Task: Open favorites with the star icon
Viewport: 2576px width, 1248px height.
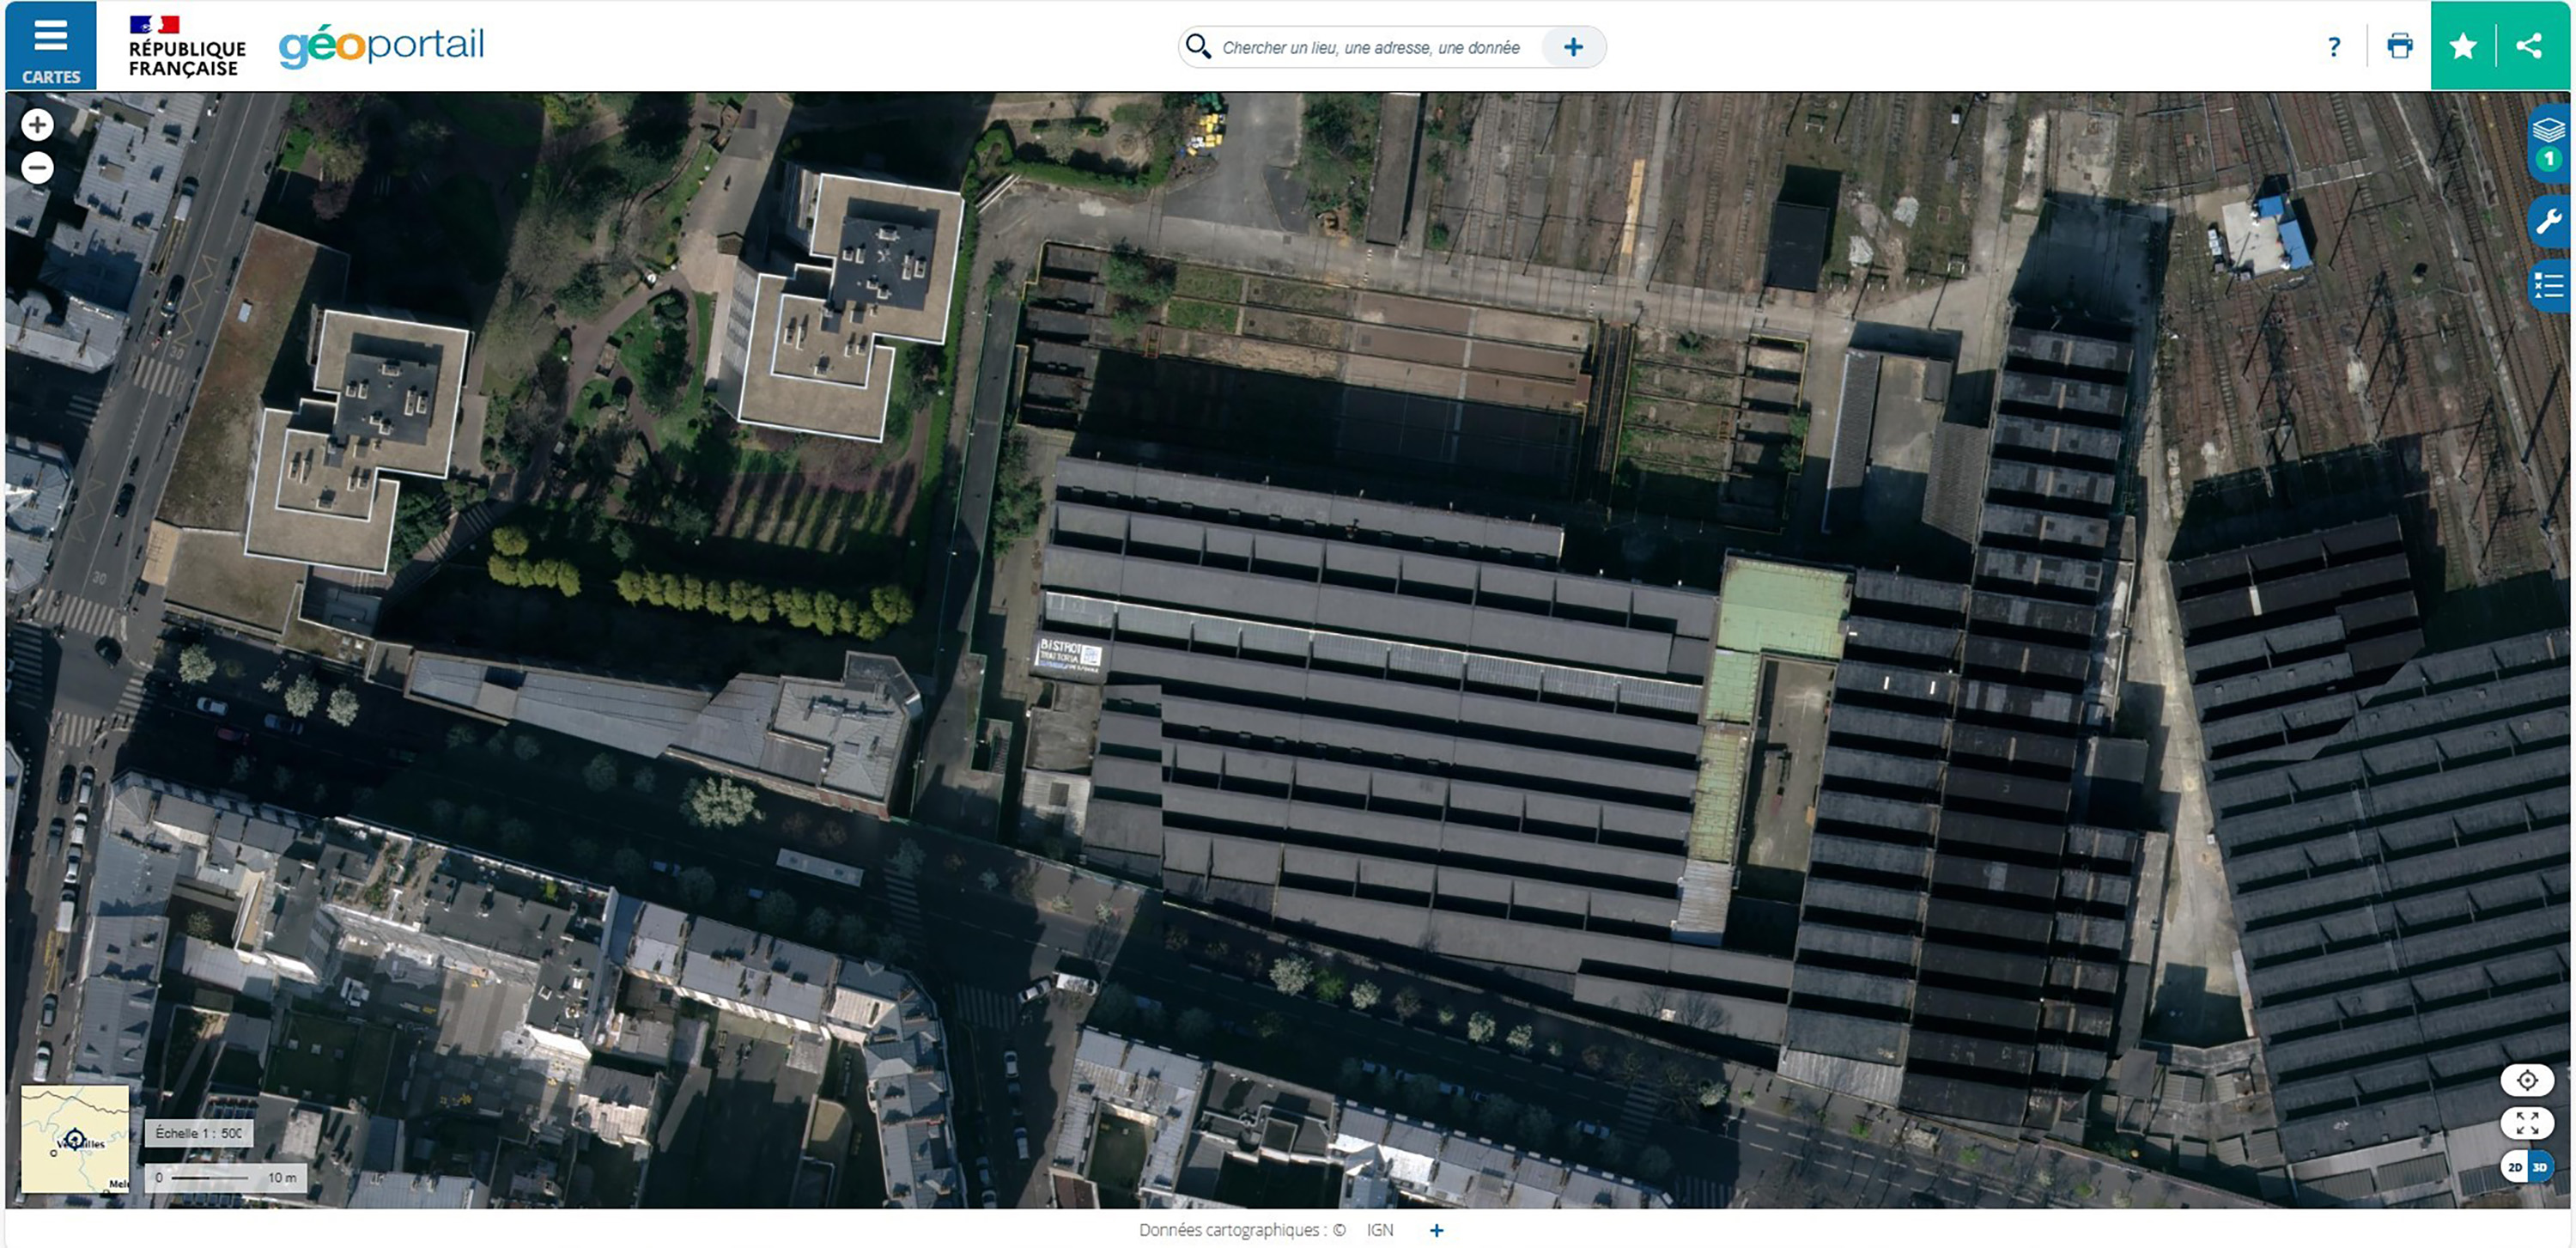Action: pos(2463,46)
